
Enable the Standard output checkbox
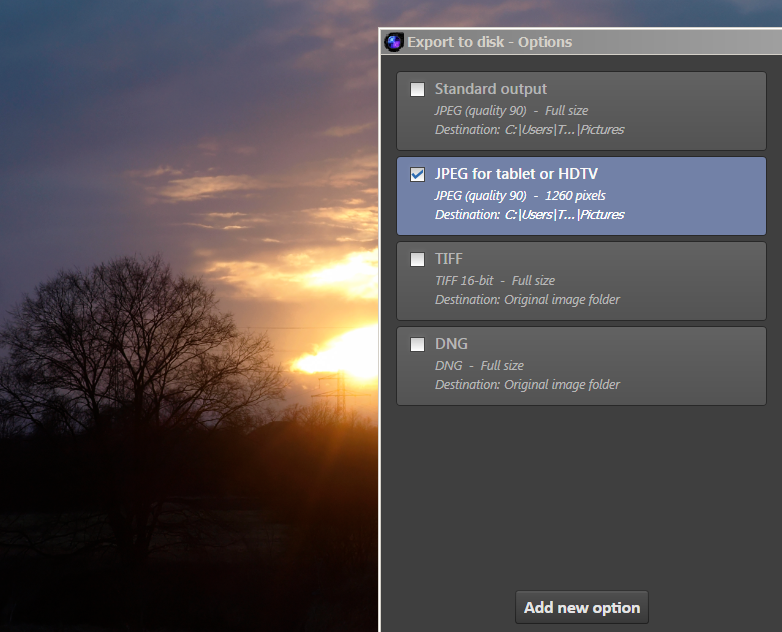(x=417, y=90)
